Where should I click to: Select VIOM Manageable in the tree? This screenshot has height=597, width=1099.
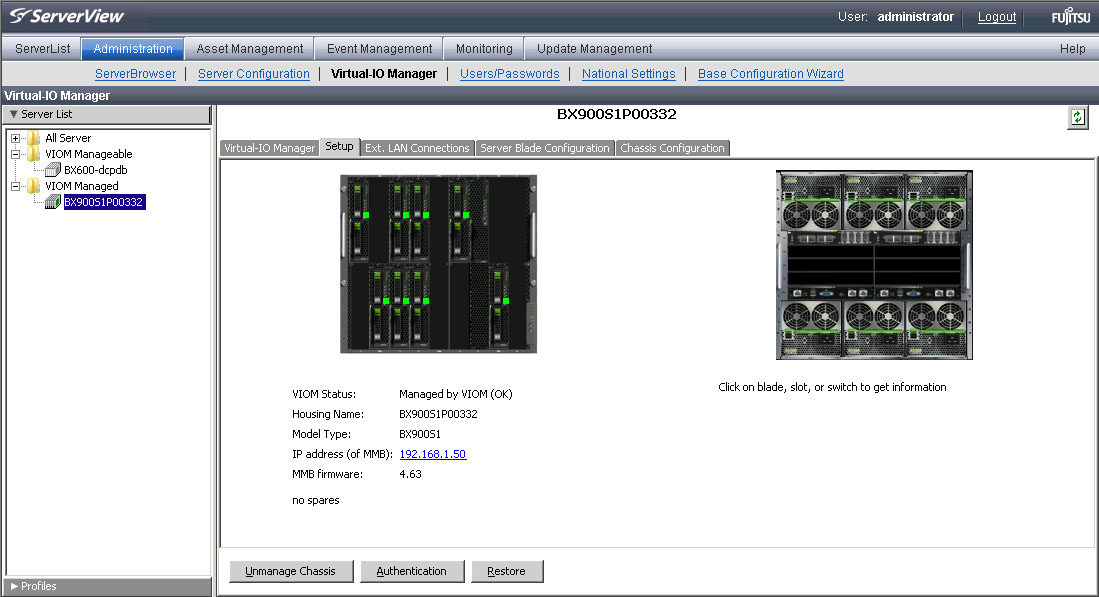pyautogui.click(x=88, y=154)
